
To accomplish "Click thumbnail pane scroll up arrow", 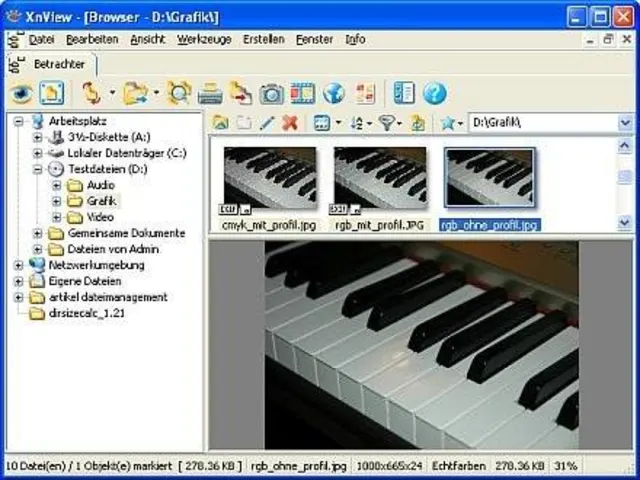I will coord(624,147).
